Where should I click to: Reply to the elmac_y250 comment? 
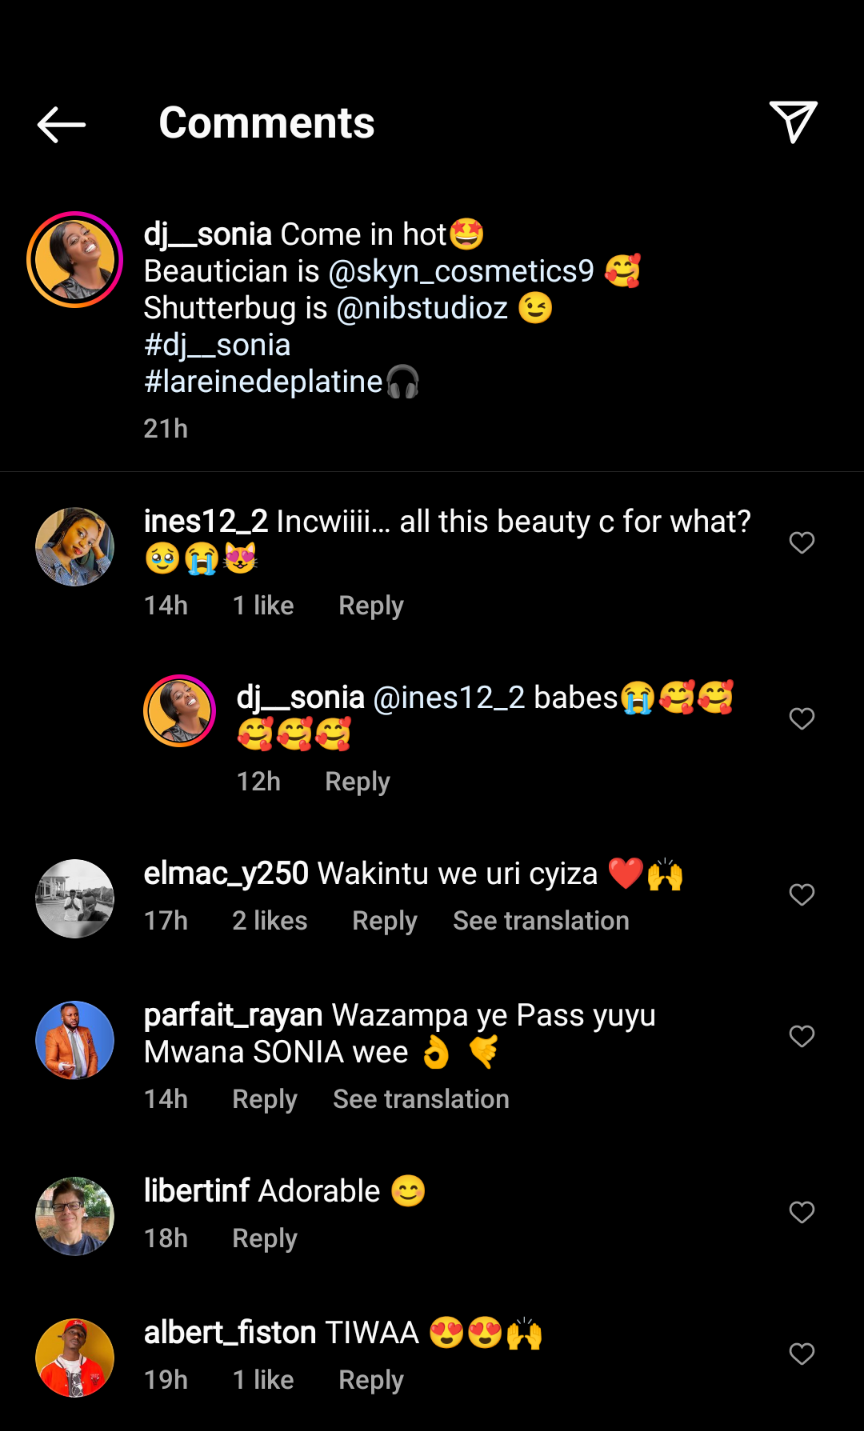click(384, 921)
